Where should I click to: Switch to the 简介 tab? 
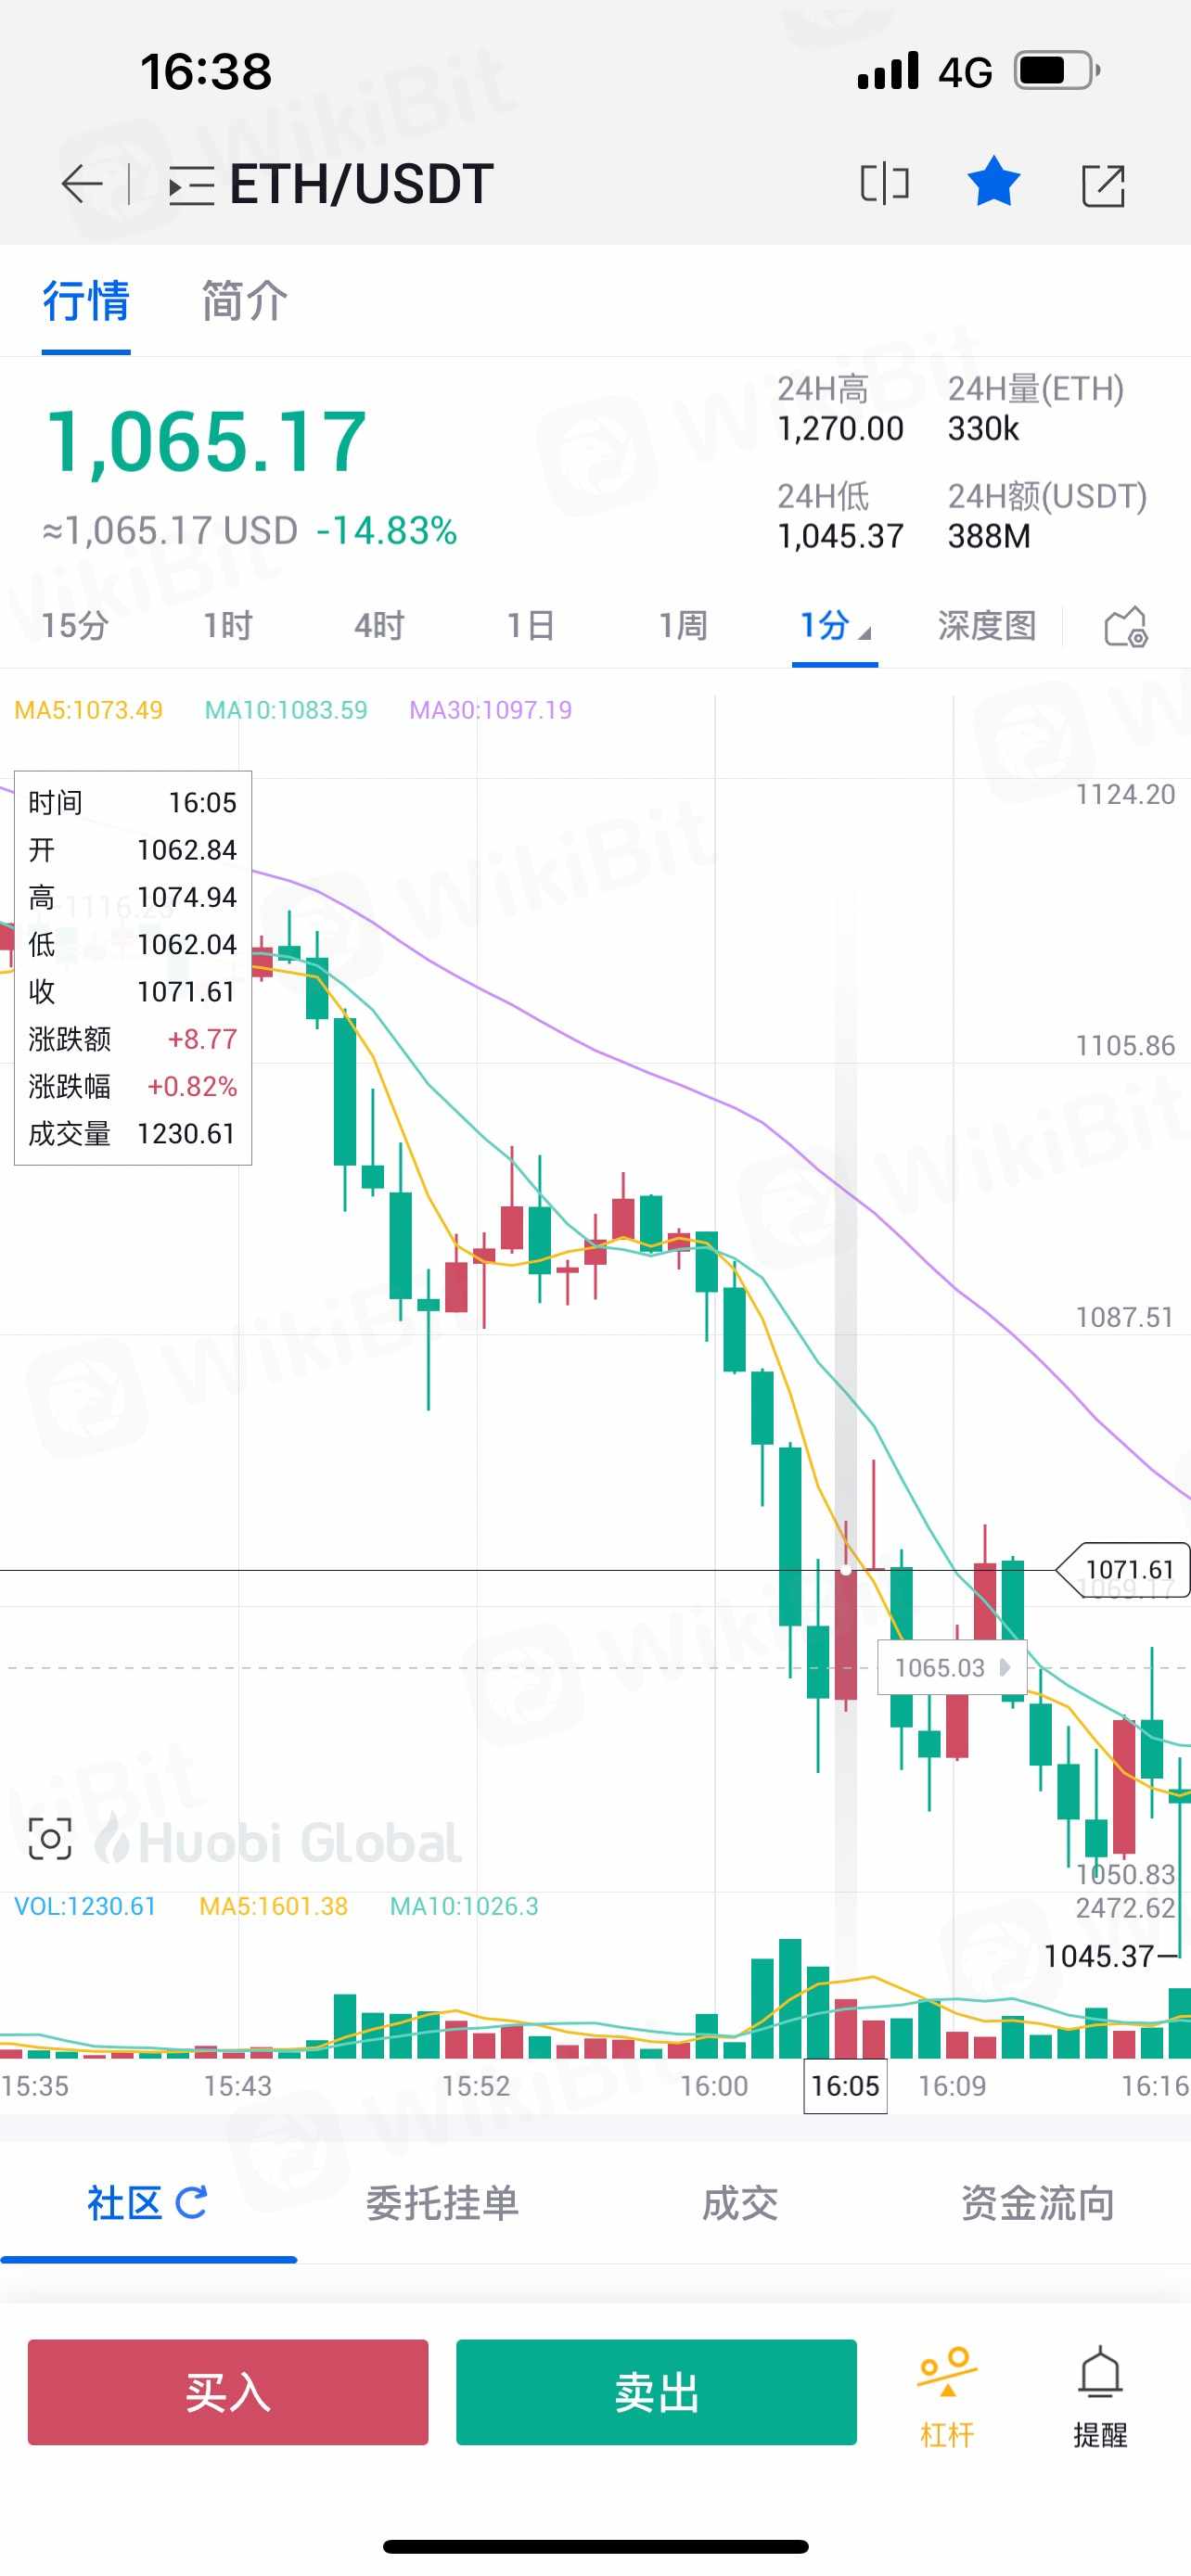tap(245, 301)
